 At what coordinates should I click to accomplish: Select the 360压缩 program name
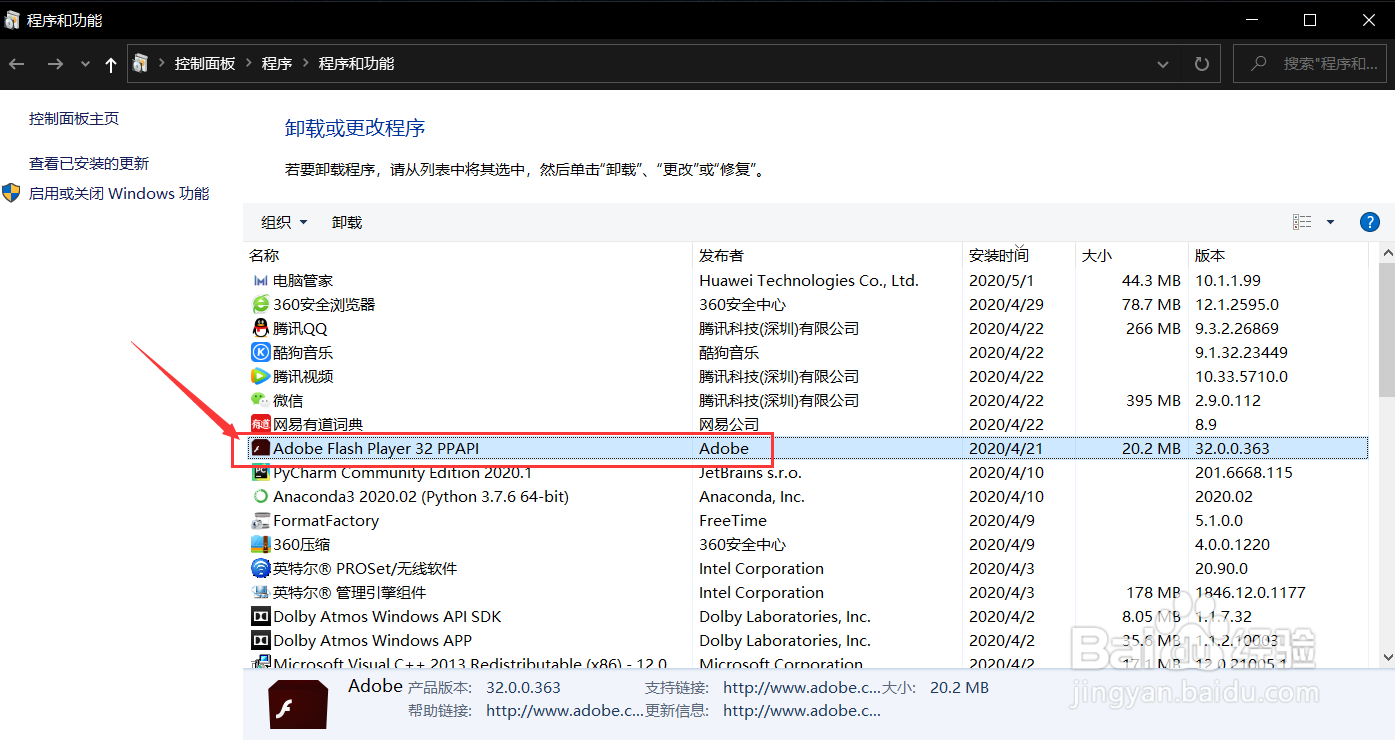pyautogui.click(x=301, y=545)
